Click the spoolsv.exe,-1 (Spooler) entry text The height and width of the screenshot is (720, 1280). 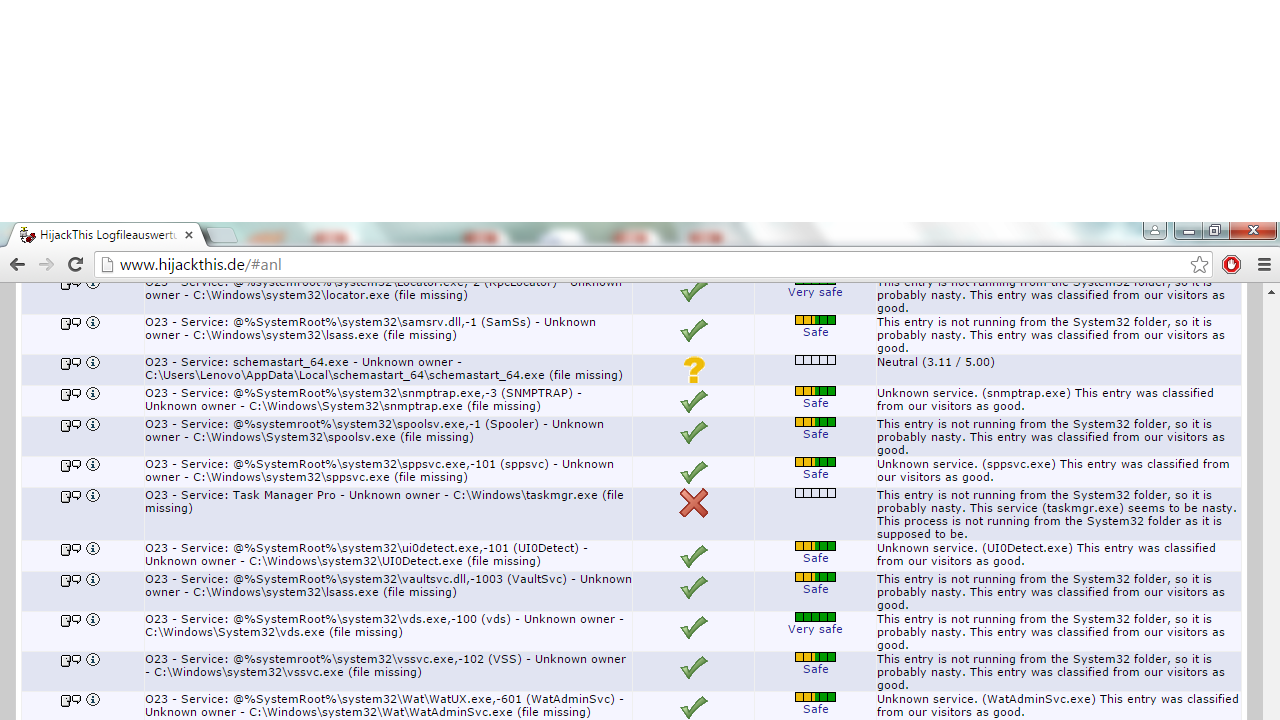pyautogui.click(x=375, y=431)
